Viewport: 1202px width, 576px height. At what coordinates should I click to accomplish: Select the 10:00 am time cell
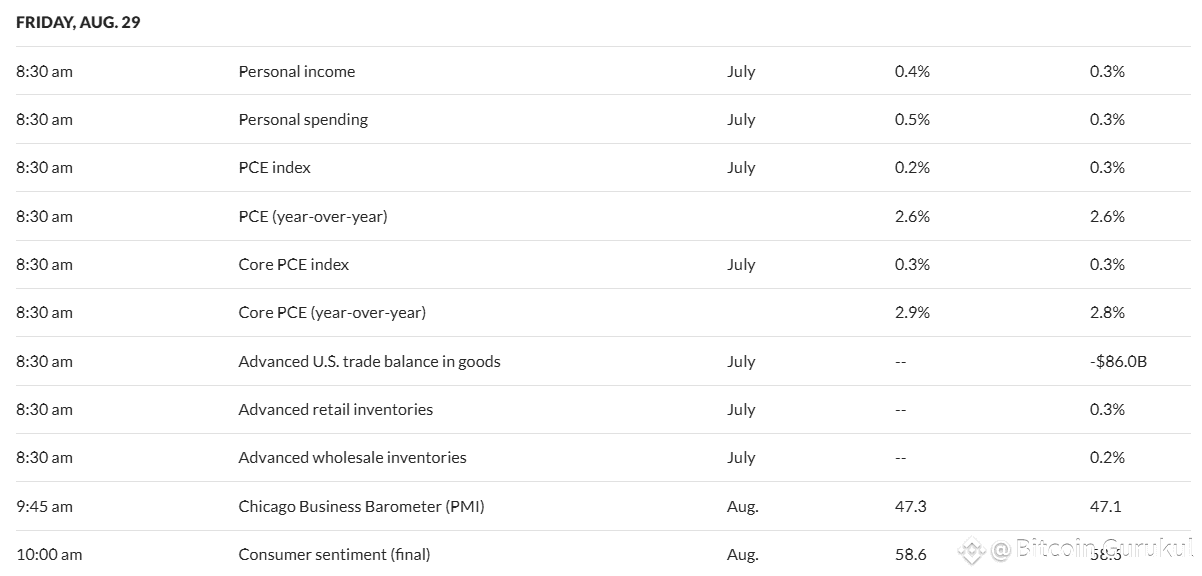pos(49,554)
